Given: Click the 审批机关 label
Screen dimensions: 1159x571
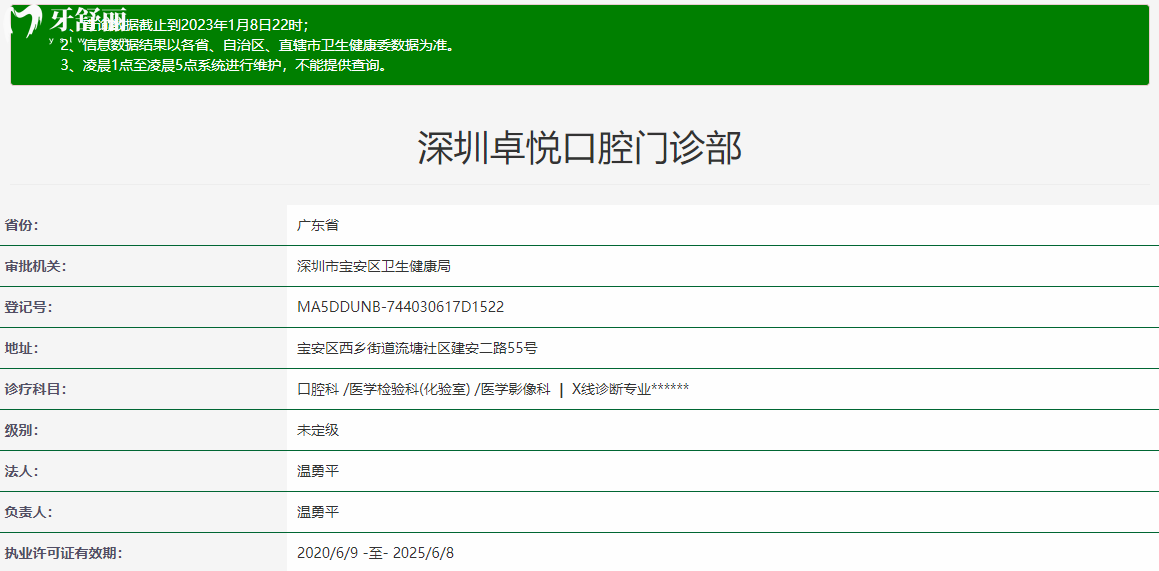Looking at the screenshot, I should pos(35,266).
